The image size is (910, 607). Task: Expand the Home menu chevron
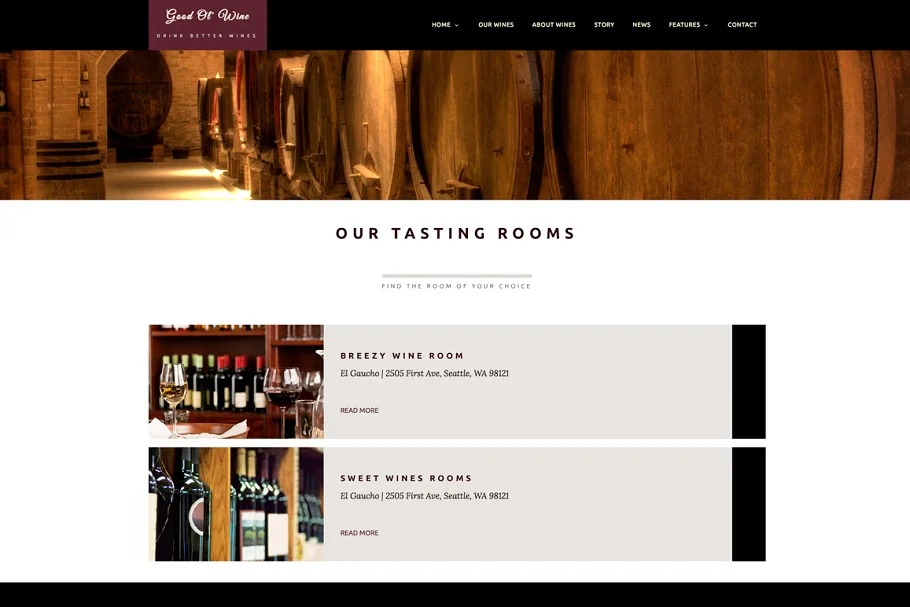[x=457, y=25]
